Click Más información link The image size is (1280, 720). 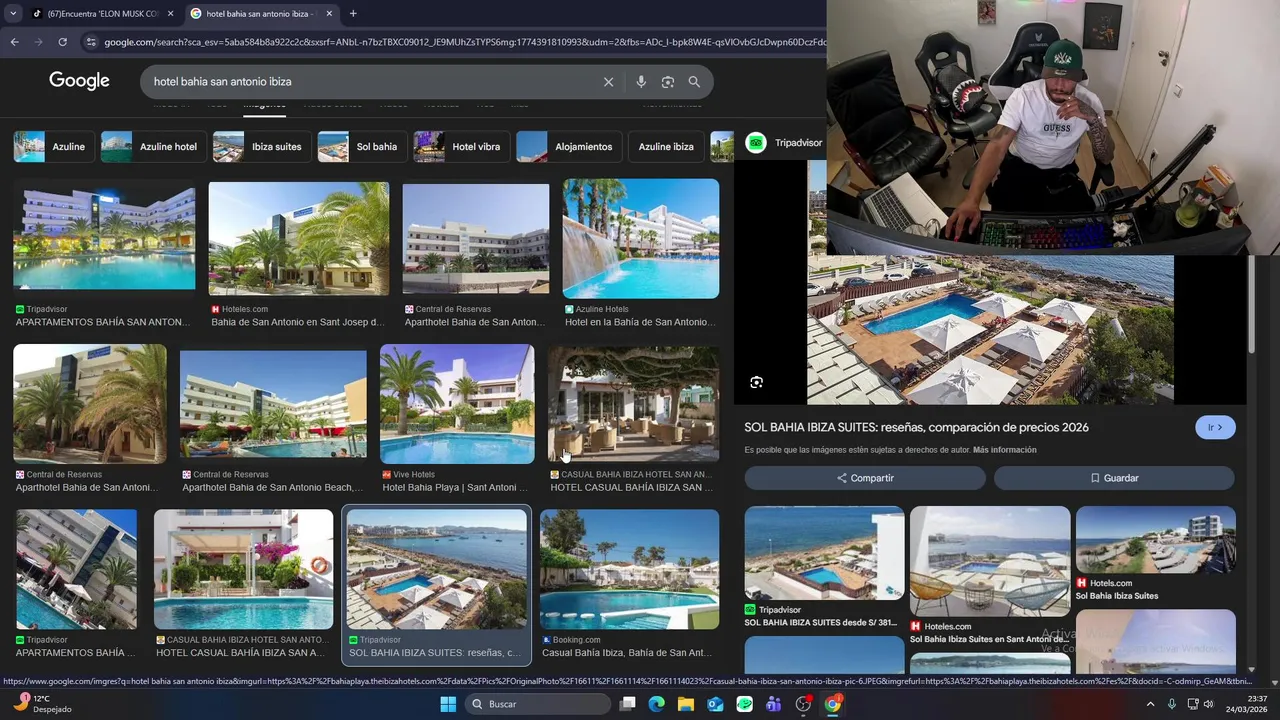(x=1004, y=450)
